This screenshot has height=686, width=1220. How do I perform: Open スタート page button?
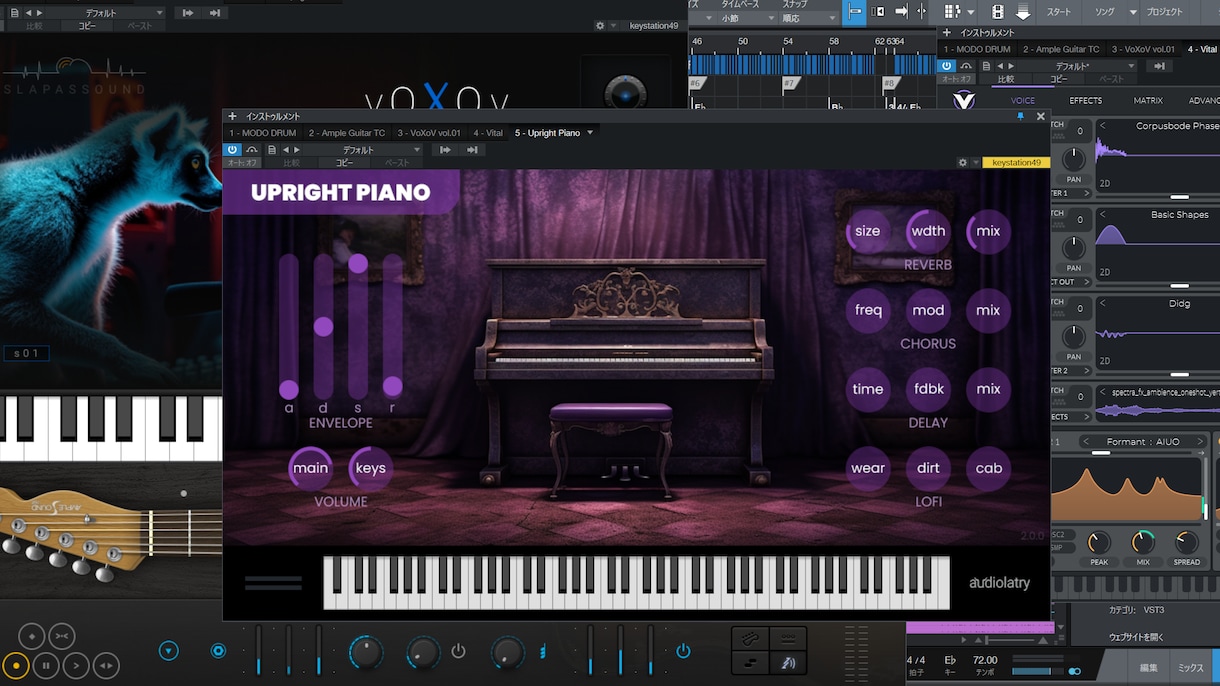1059,12
